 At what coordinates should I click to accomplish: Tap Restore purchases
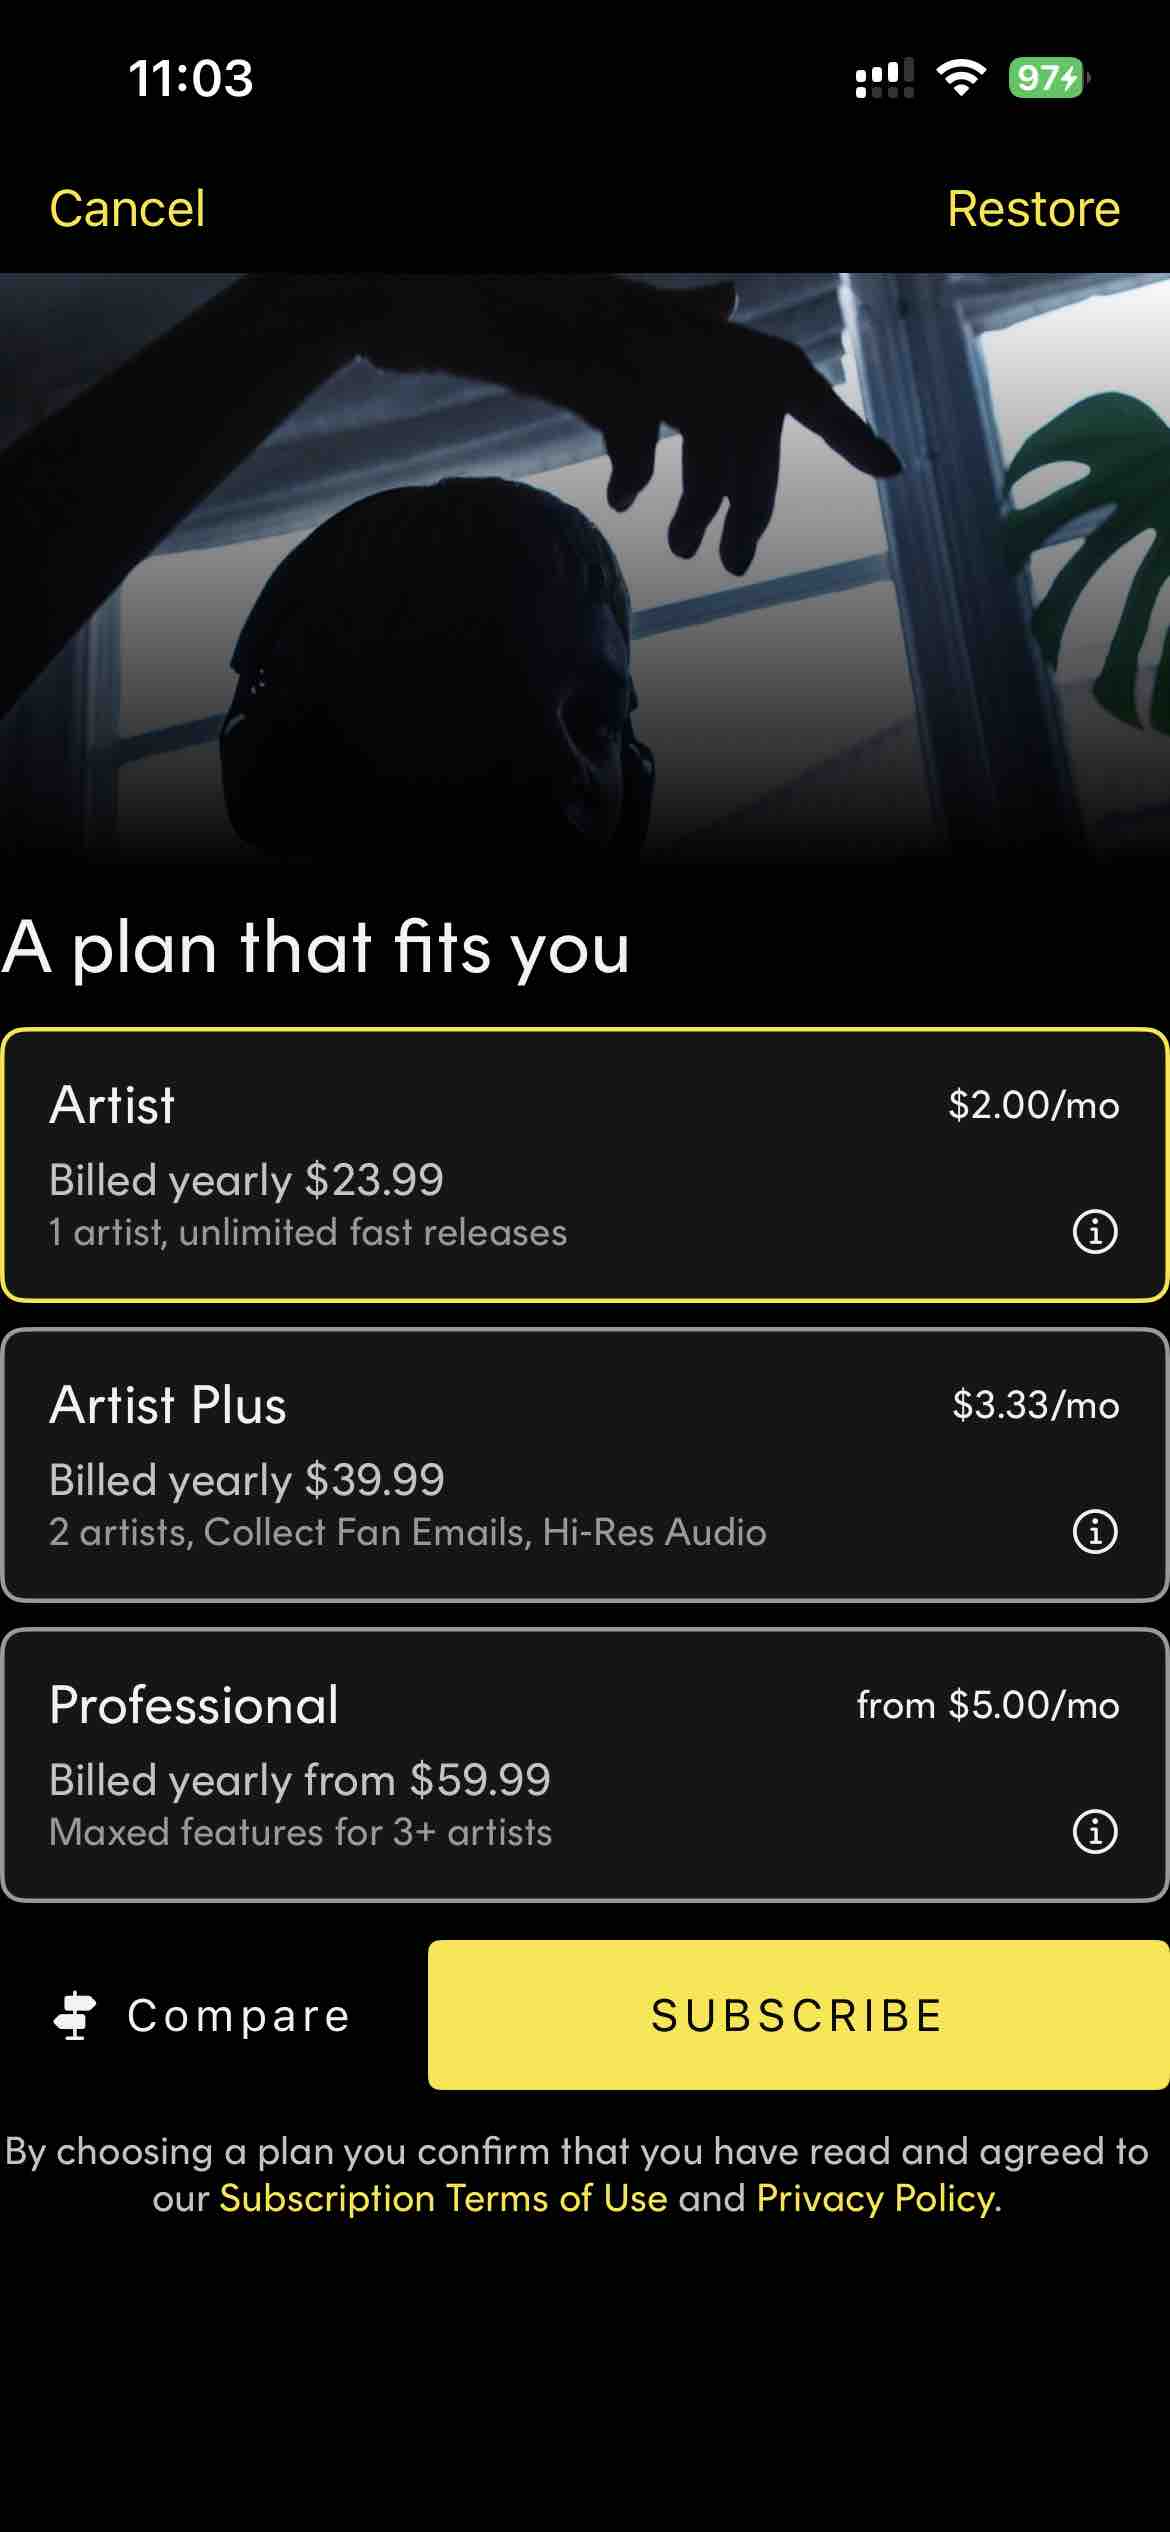coord(1033,209)
